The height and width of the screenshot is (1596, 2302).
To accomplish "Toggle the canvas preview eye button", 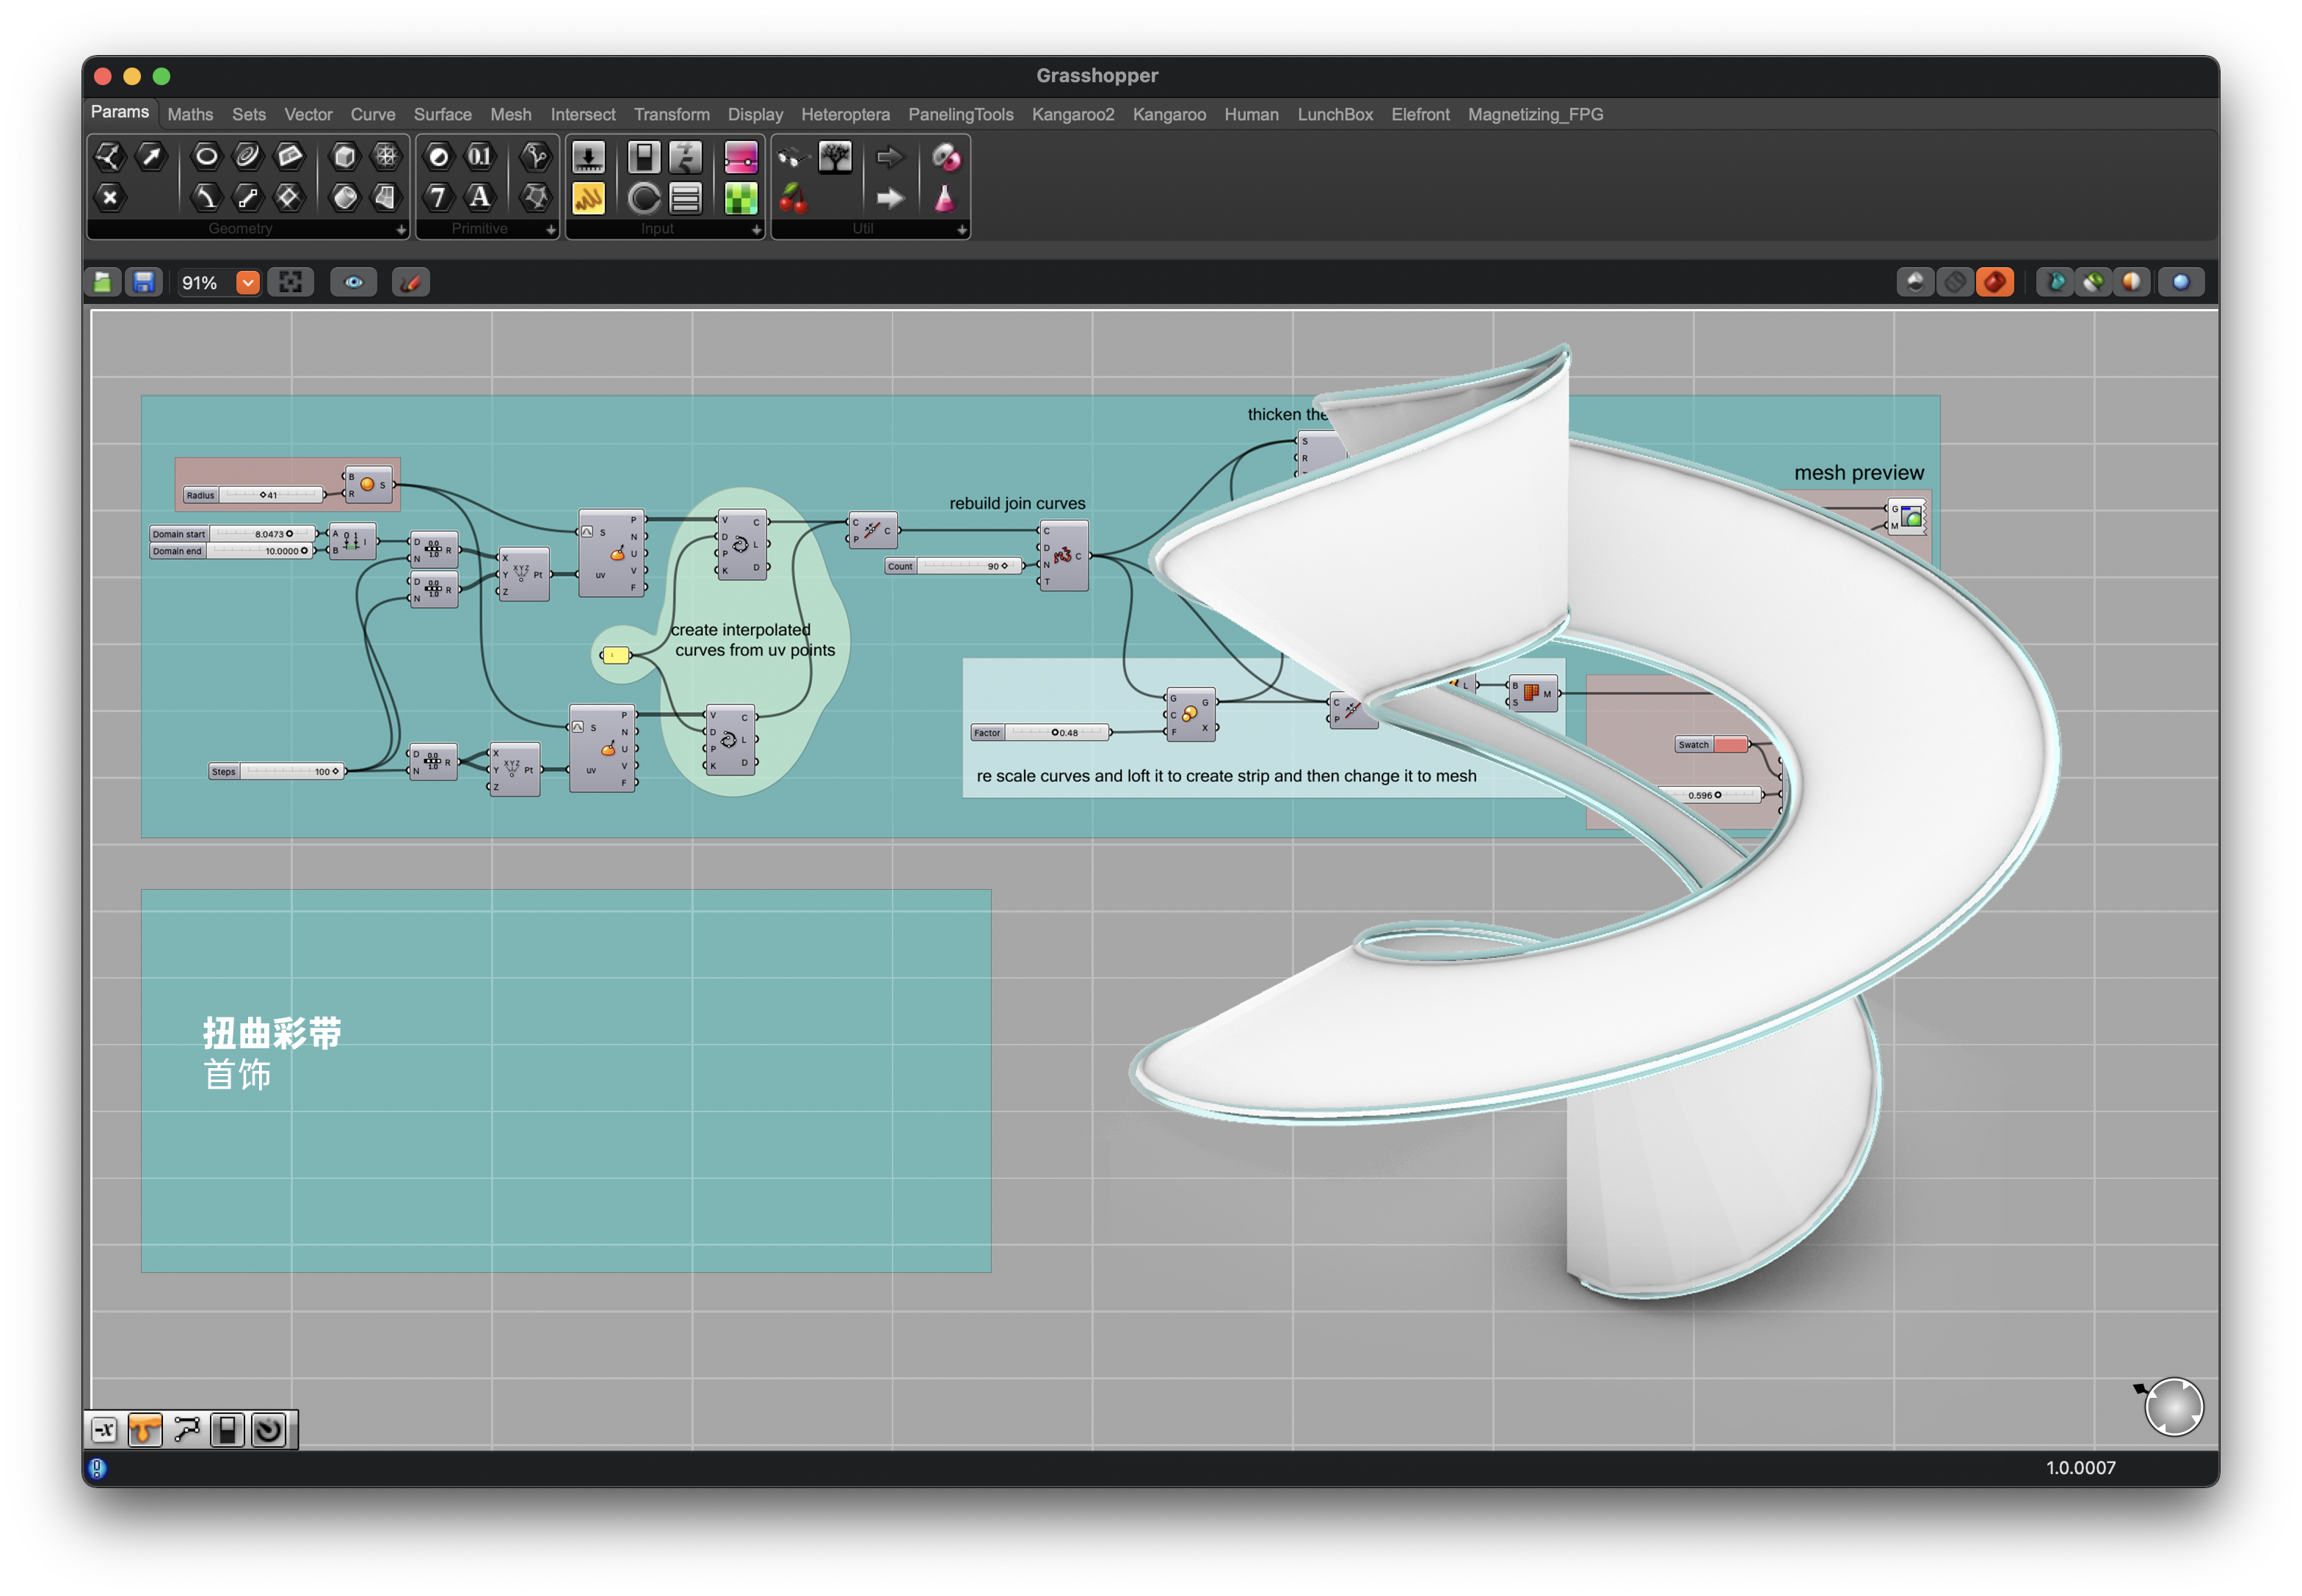I will [x=353, y=283].
